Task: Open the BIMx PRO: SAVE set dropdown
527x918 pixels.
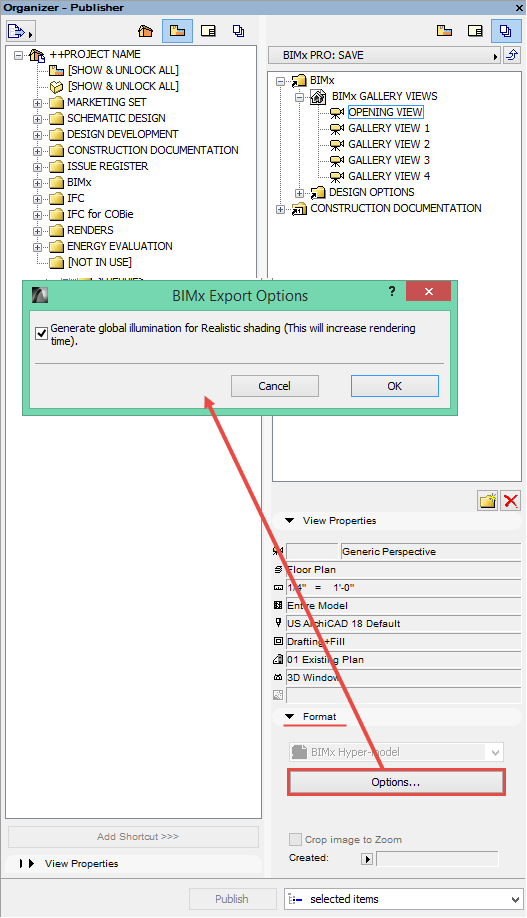Action: tap(384, 56)
